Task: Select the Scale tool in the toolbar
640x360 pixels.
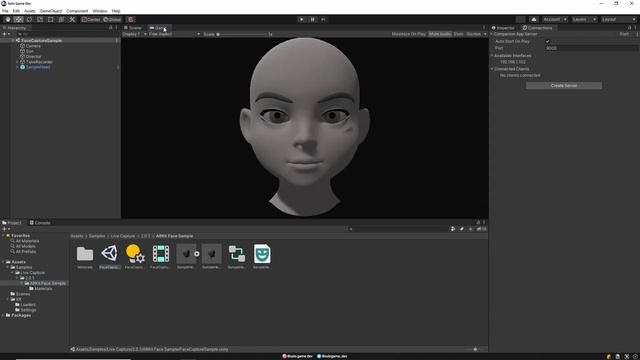Action: point(40,20)
